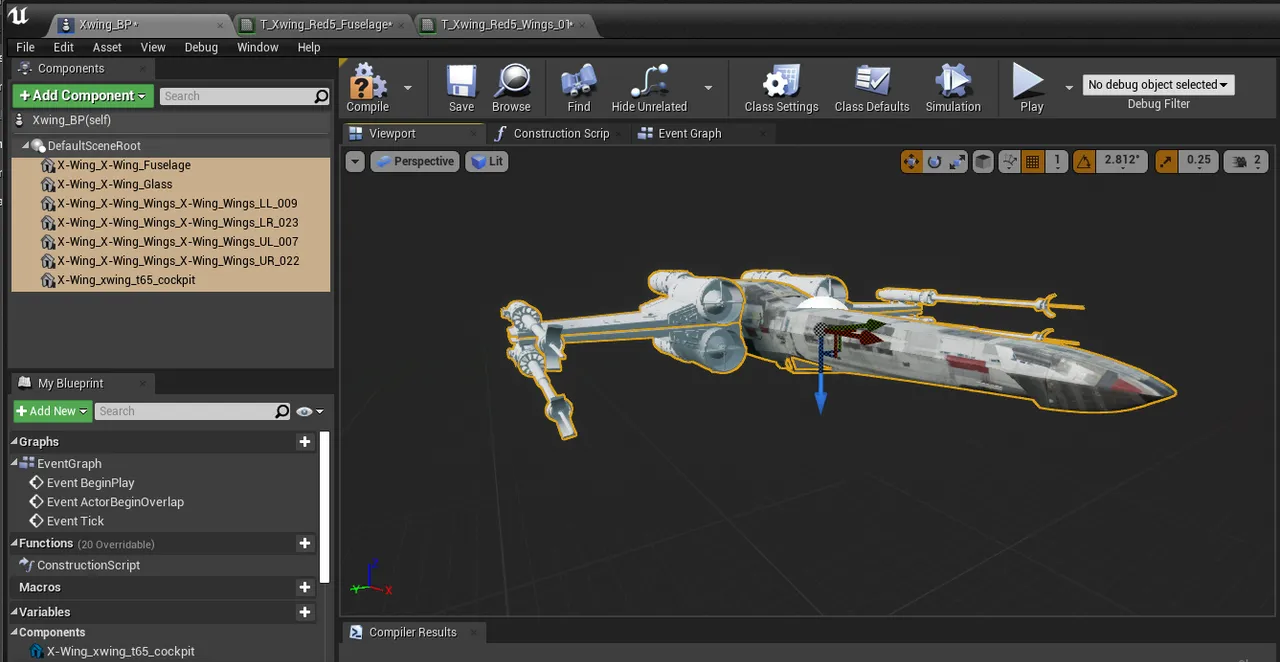1280x662 pixels.
Task: Change the 0.25 scale snap value
Action: pos(1198,160)
